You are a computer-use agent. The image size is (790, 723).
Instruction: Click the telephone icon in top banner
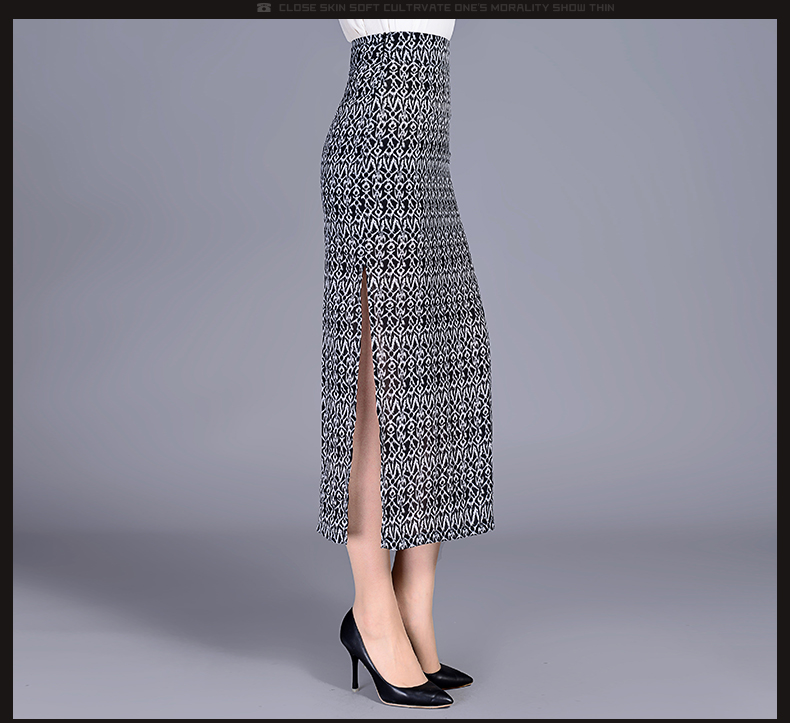click(264, 8)
